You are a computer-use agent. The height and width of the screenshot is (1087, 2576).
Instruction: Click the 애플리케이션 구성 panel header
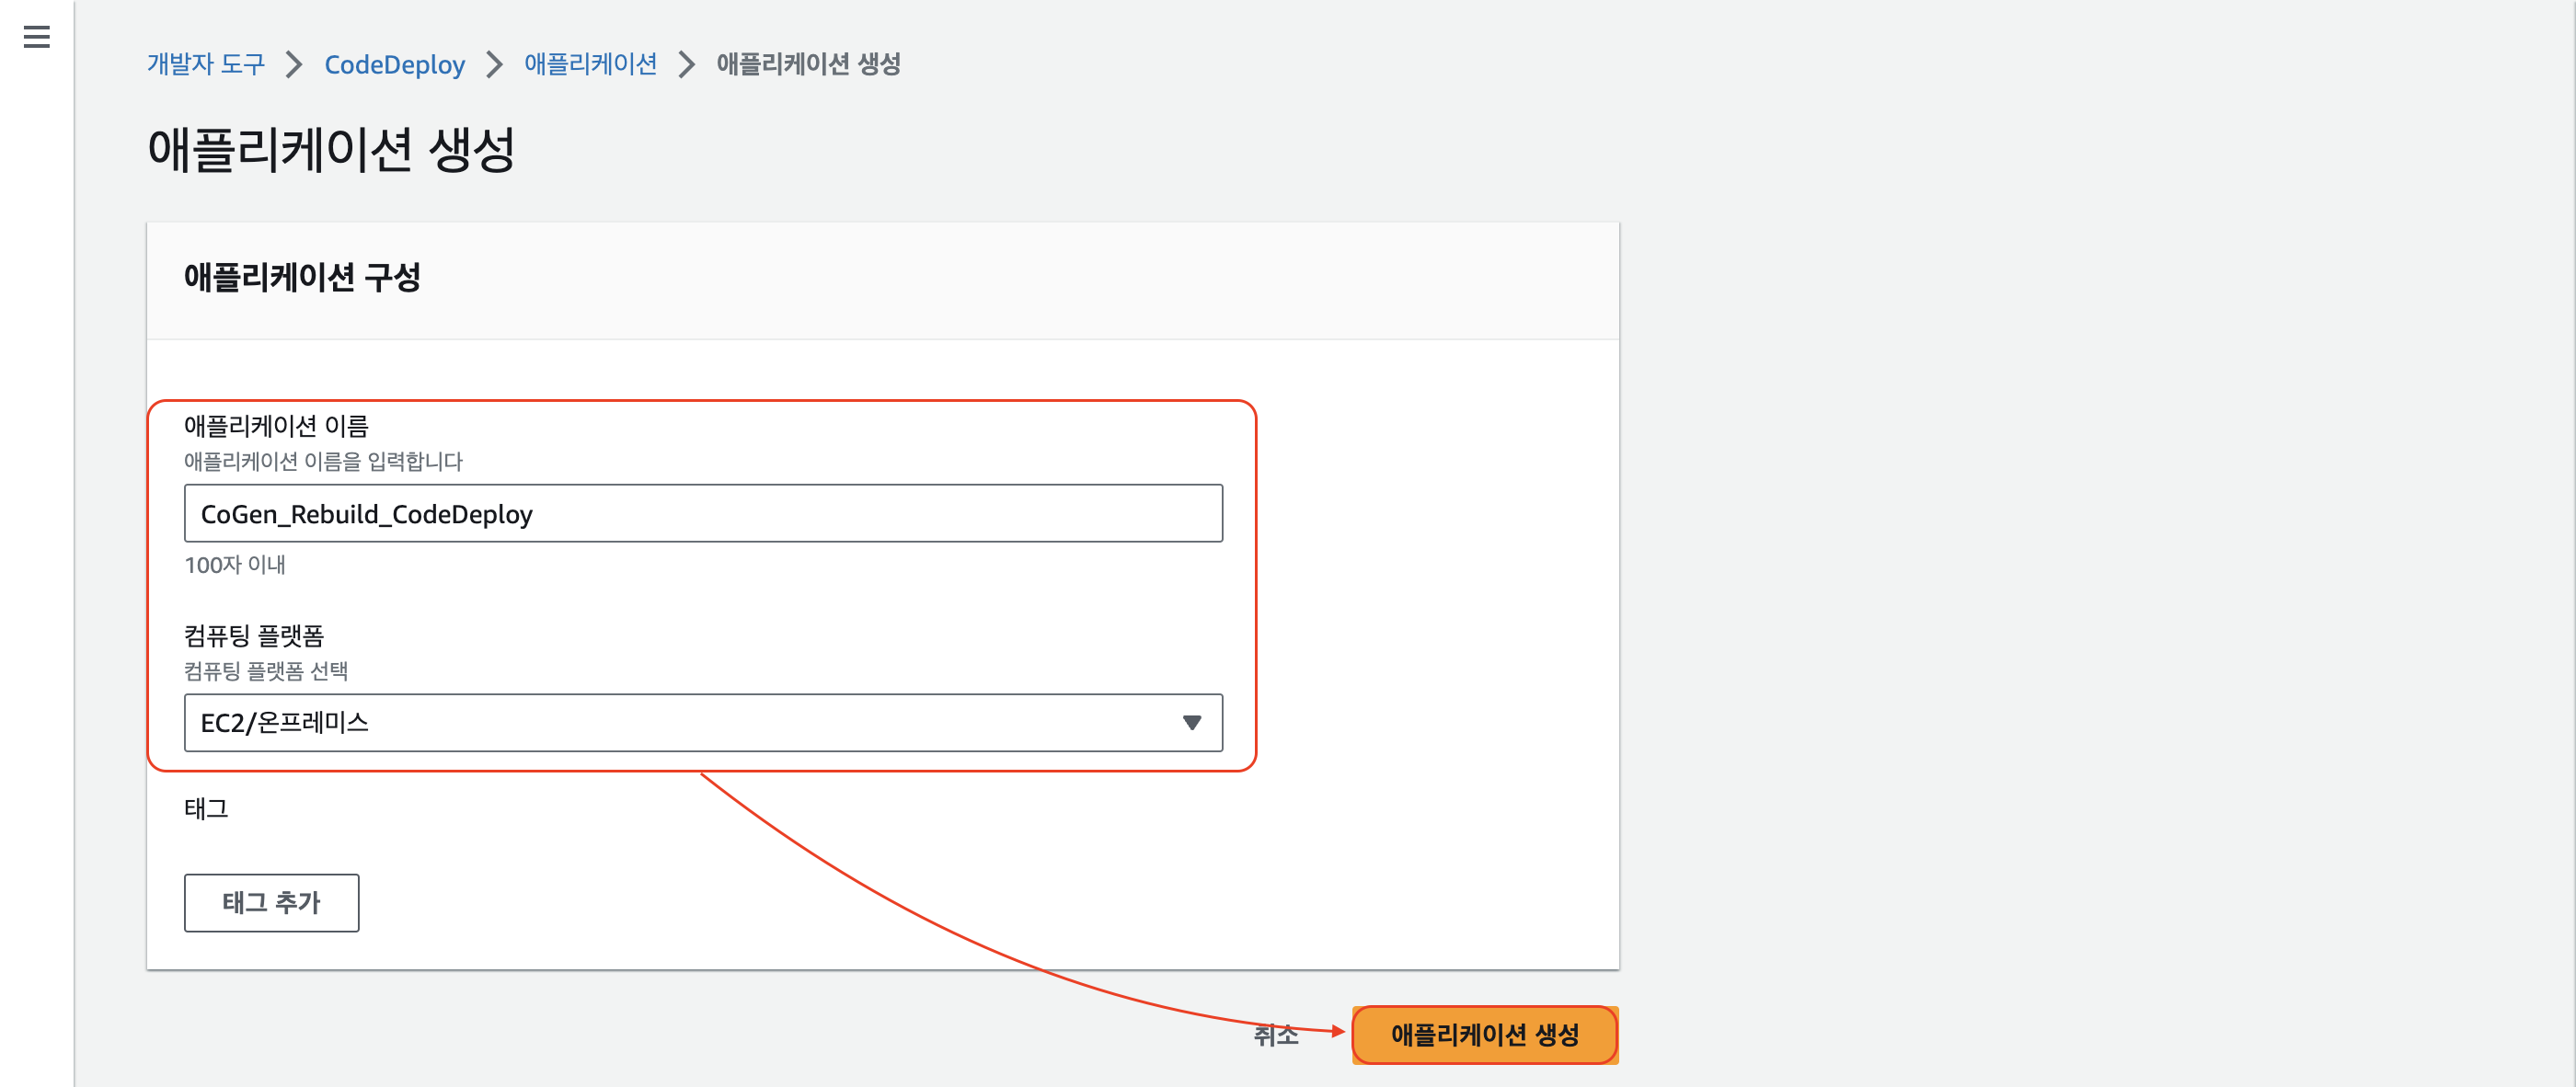302,277
